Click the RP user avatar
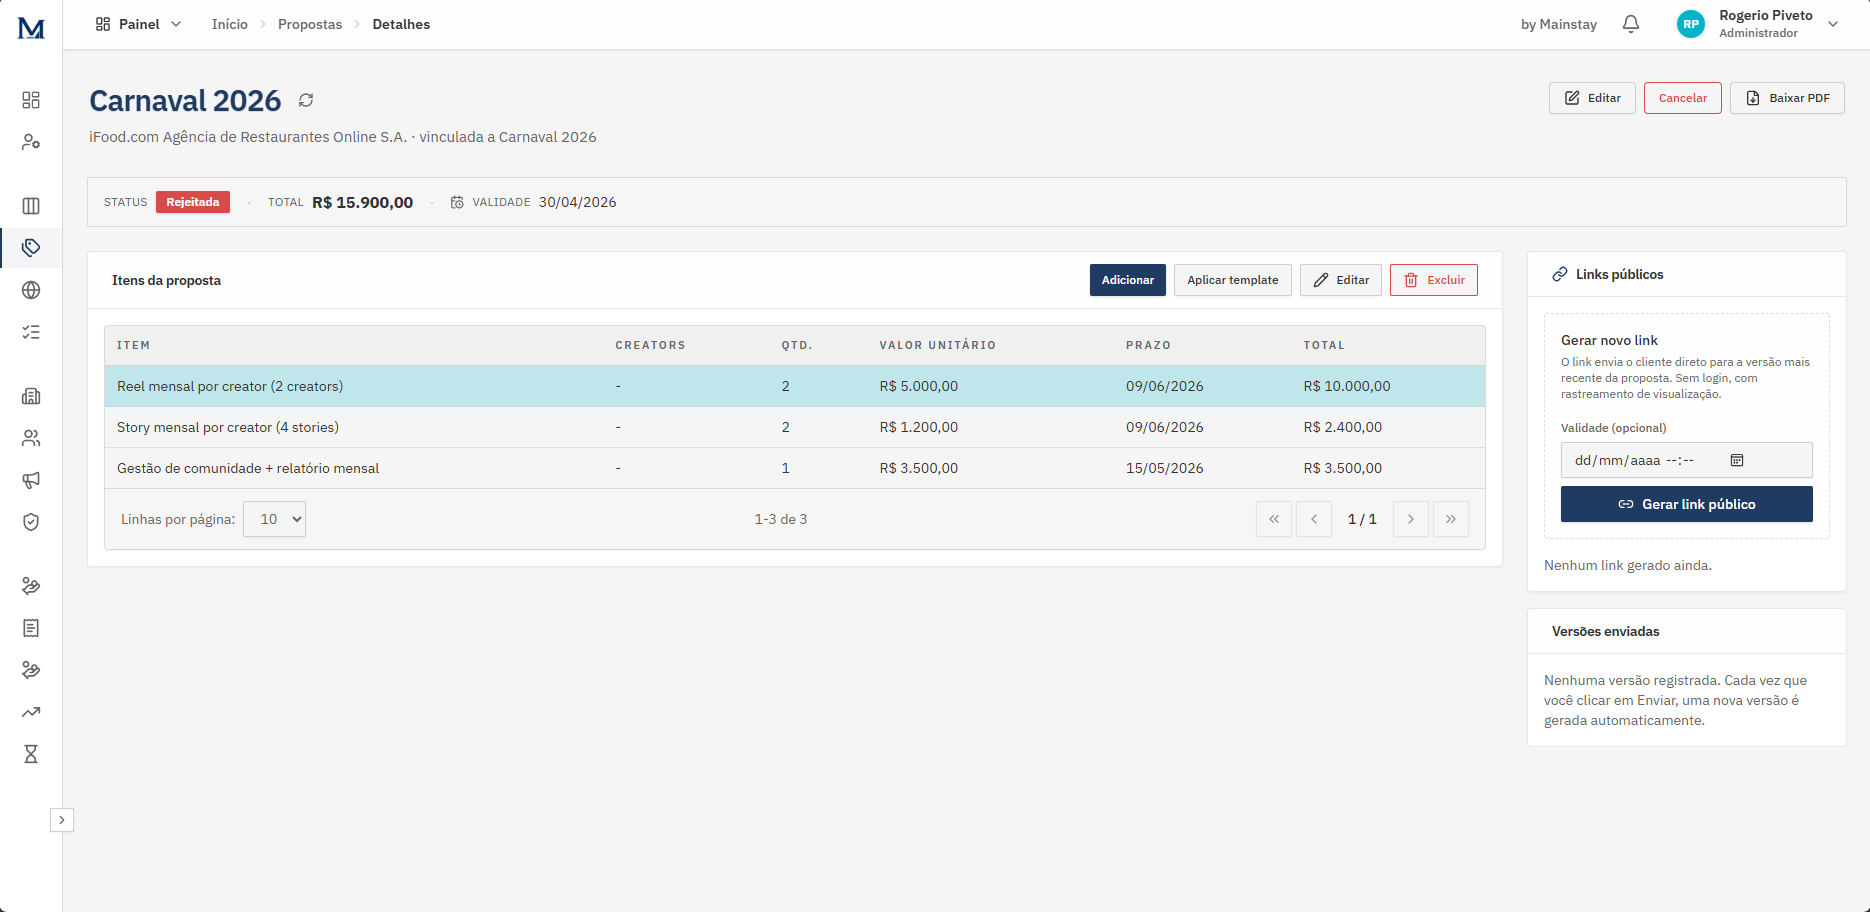Viewport: 1870px width, 912px height. [1691, 24]
